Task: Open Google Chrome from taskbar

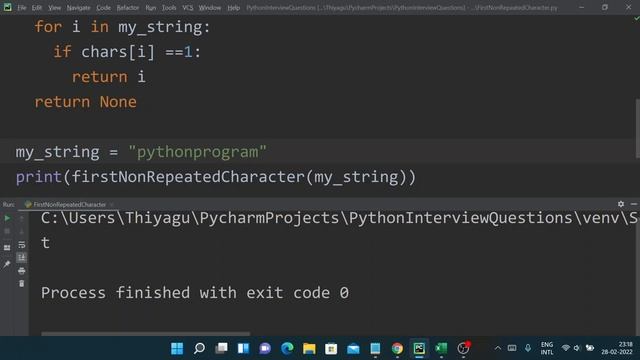Action: [x=397, y=348]
